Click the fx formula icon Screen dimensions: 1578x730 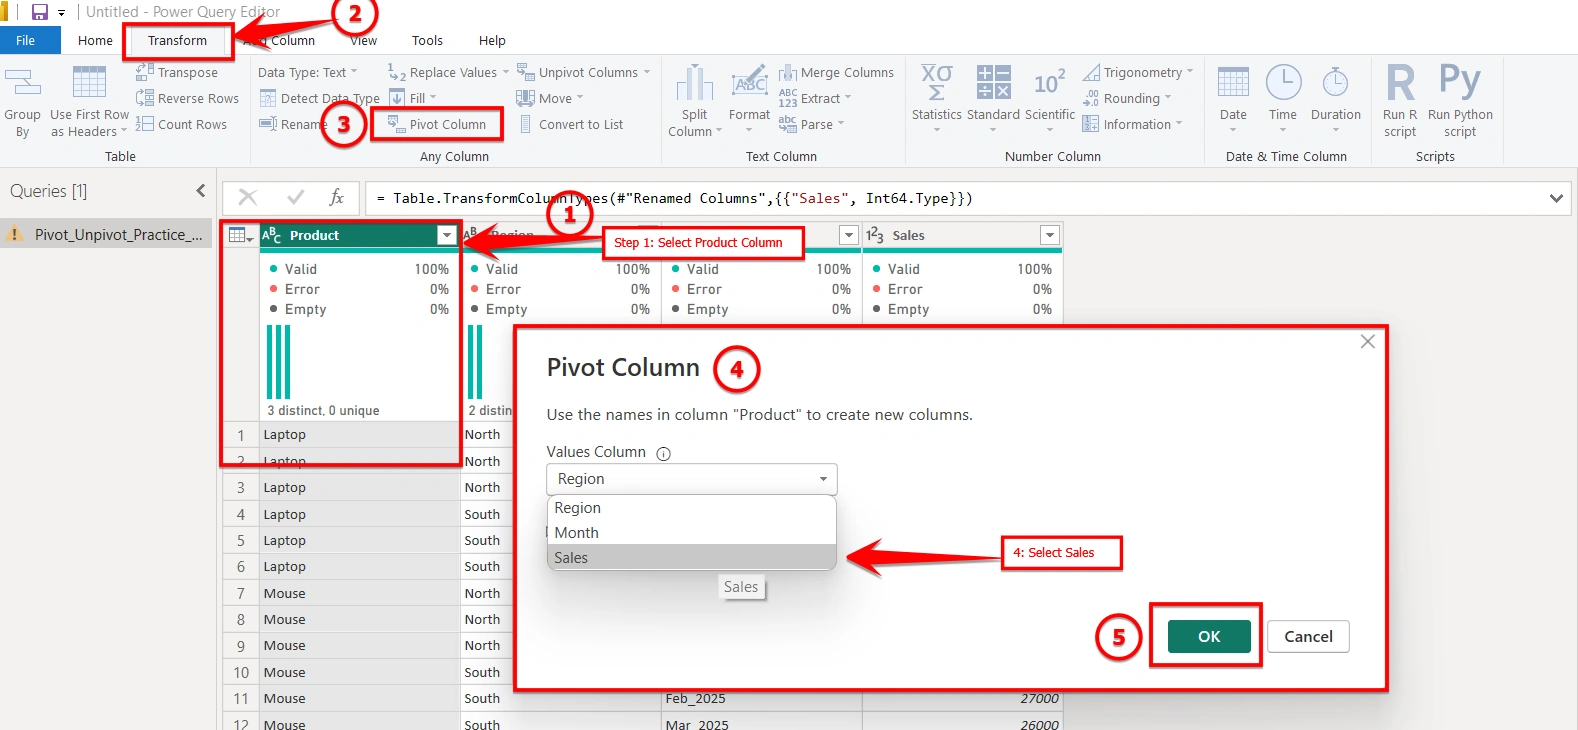337,198
